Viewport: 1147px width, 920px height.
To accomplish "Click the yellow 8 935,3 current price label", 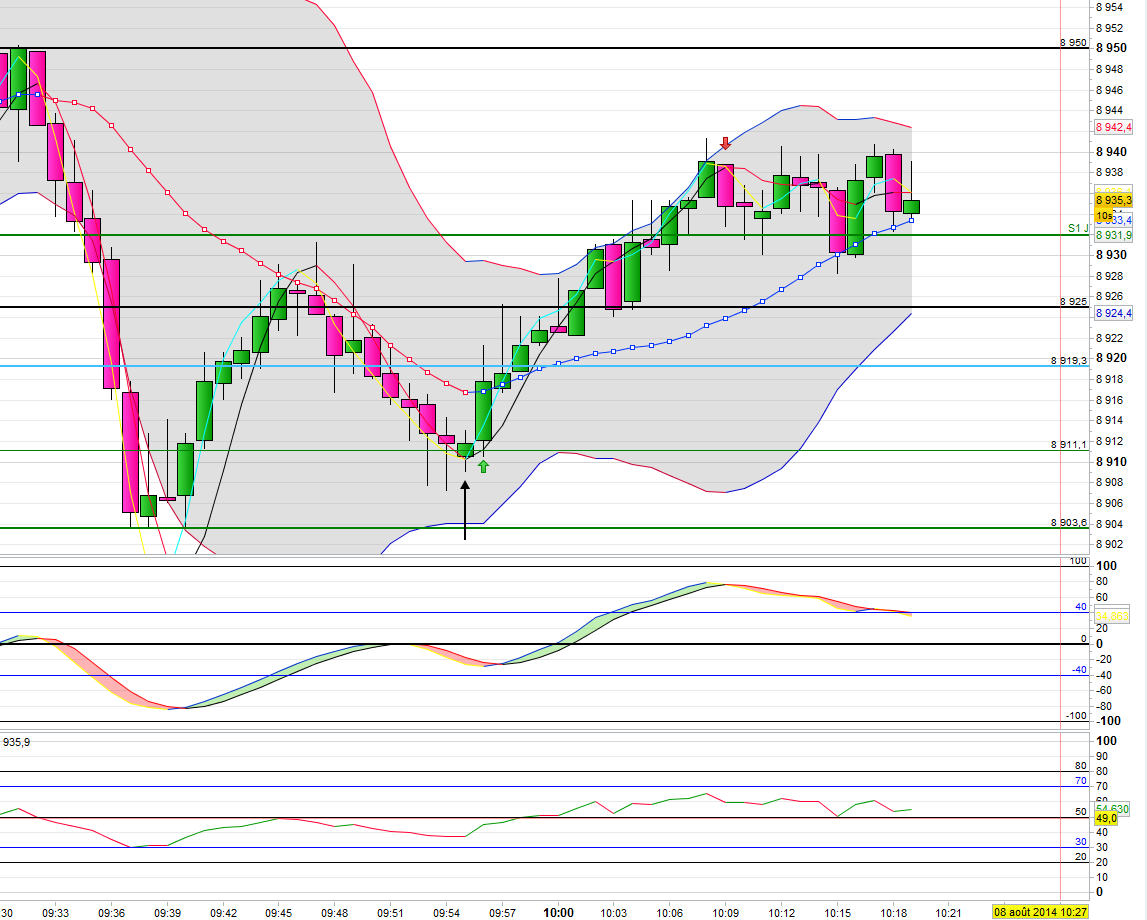I will [1113, 200].
